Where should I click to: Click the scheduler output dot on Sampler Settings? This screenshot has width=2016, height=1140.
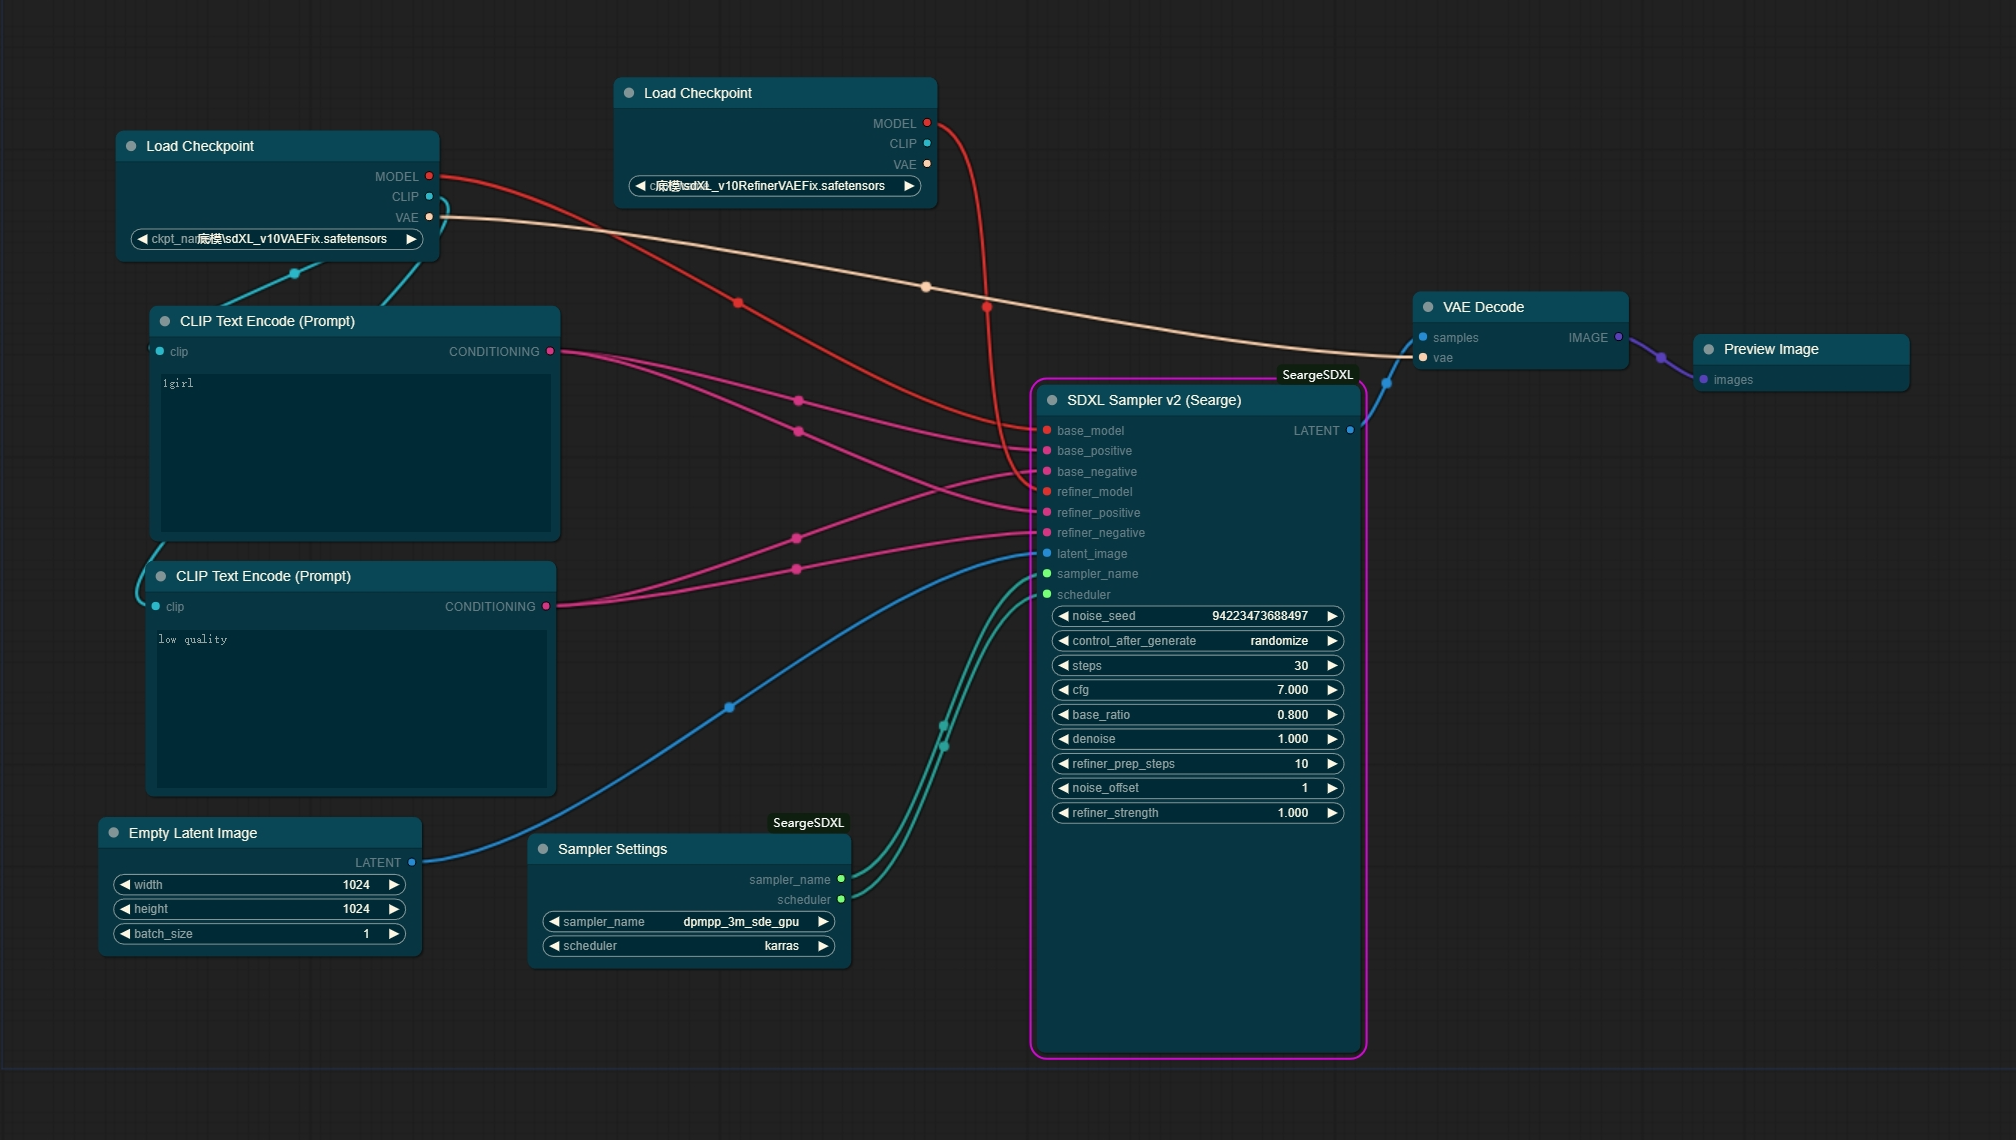coord(843,899)
